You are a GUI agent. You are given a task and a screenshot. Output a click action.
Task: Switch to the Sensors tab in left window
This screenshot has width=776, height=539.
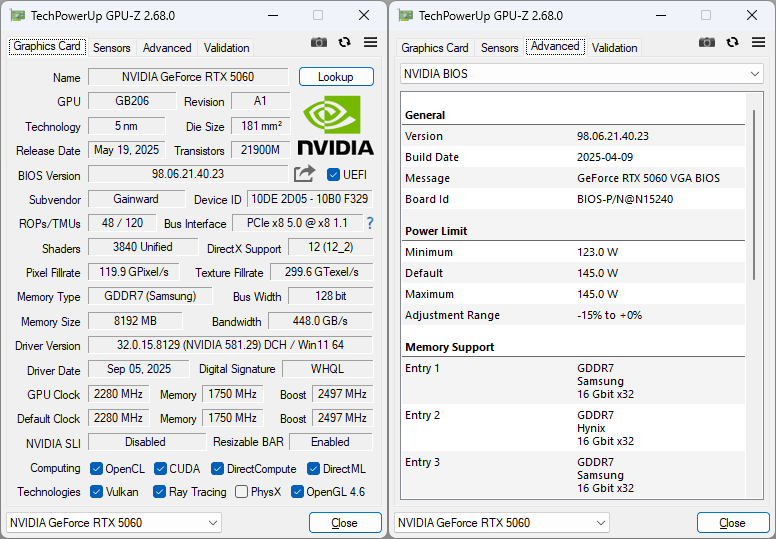click(111, 48)
